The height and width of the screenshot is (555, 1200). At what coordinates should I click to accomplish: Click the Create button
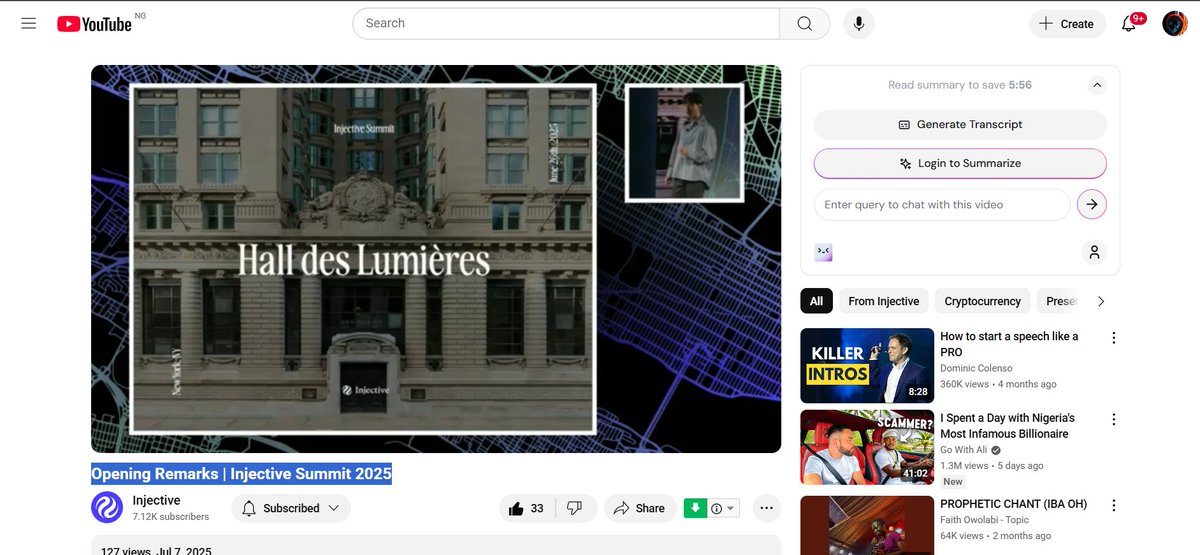coord(1066,23)
